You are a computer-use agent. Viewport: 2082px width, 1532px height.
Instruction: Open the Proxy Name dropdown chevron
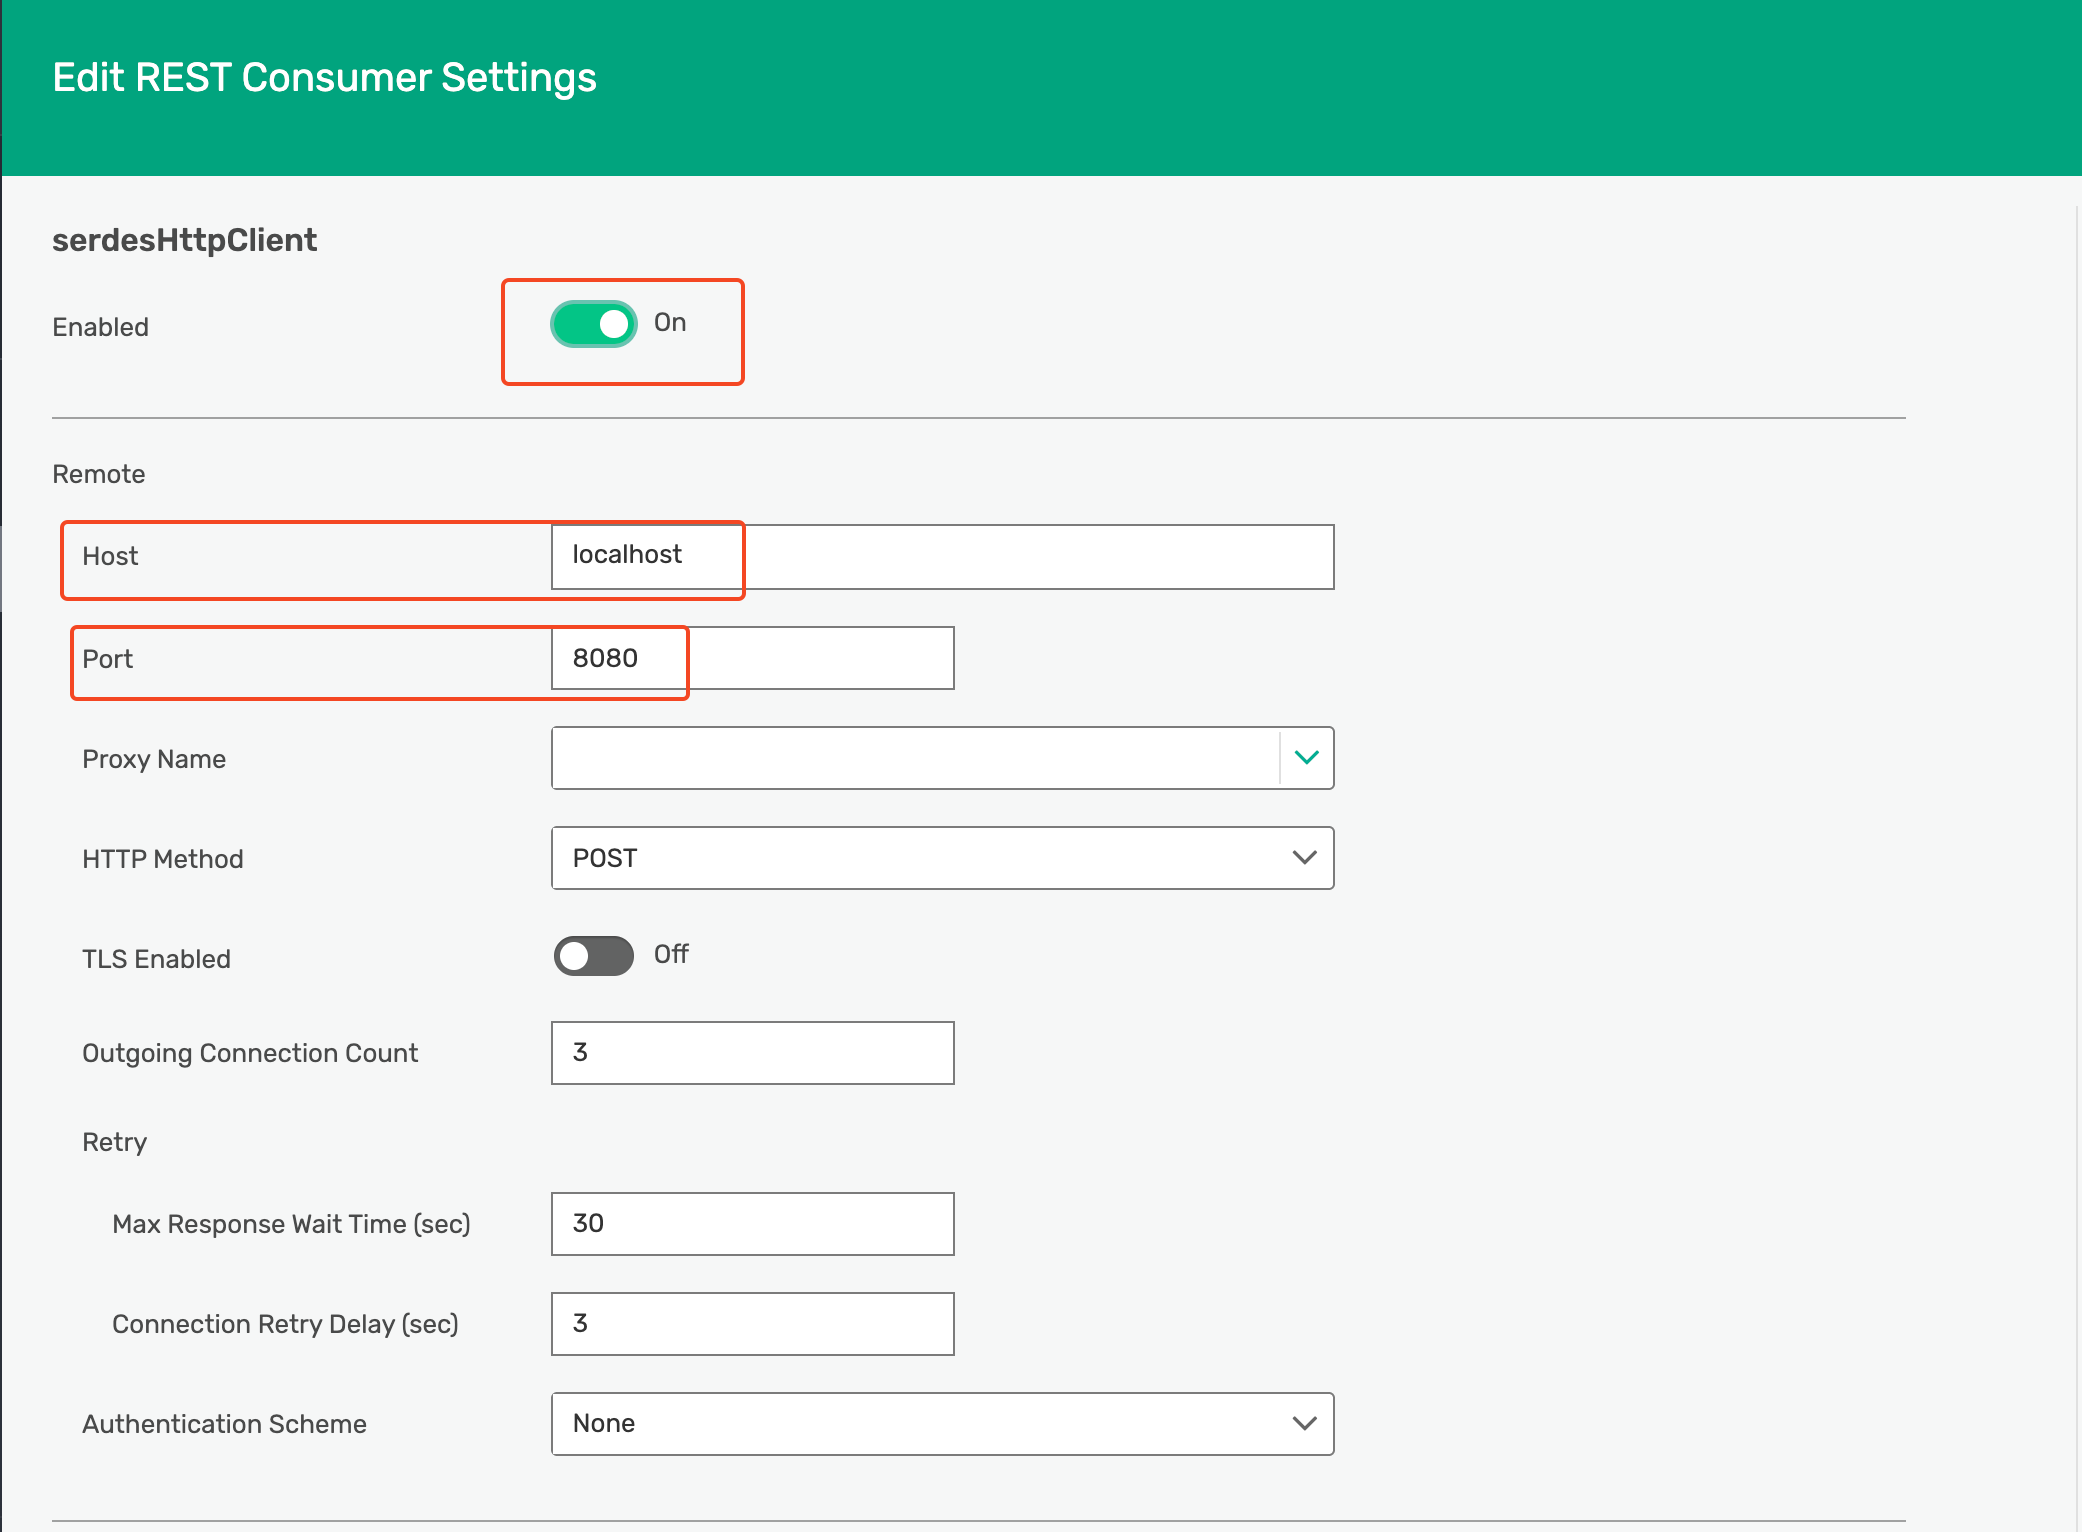coord(1306,758)
